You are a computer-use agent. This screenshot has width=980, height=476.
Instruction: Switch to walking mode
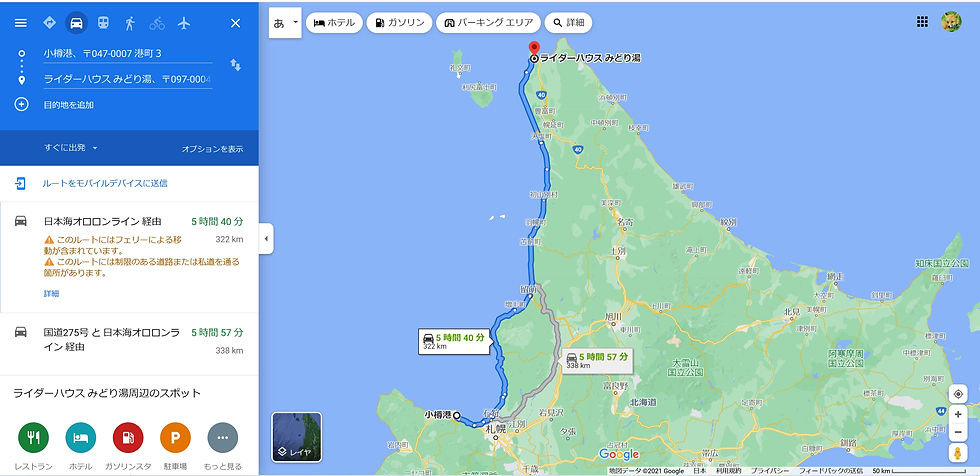click(130, 23)
